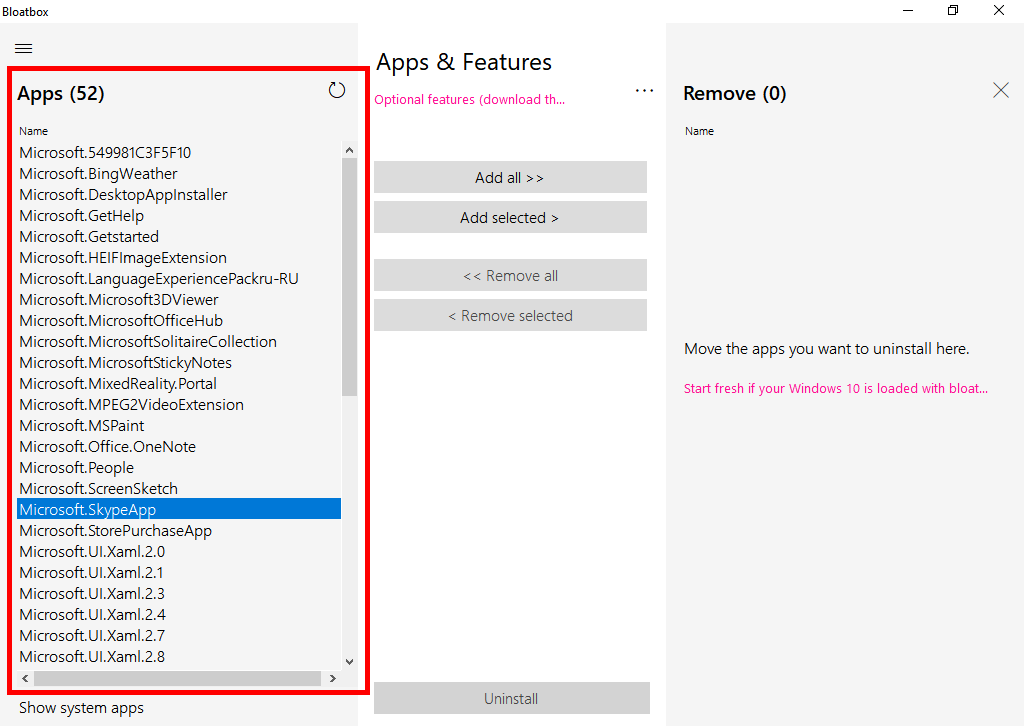Close the Remove panel with X icon
The image size is (1024, 726).
(1001, 90)
